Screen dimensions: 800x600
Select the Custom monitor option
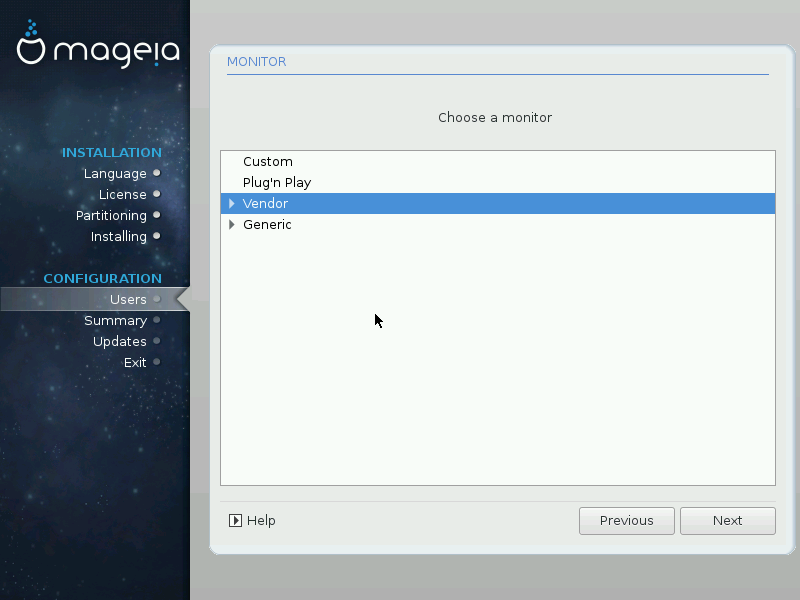pos(267,162)
